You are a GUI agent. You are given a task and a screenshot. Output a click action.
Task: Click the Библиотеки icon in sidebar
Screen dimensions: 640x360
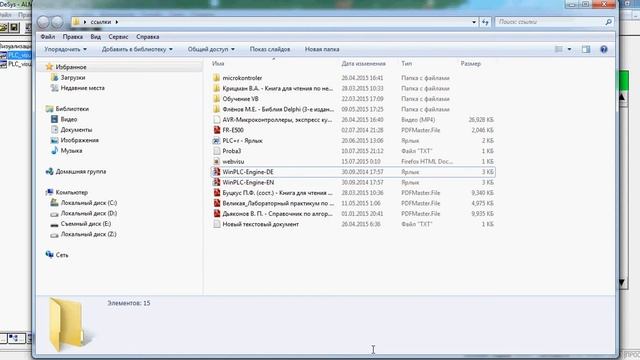[x=49, y=109]
